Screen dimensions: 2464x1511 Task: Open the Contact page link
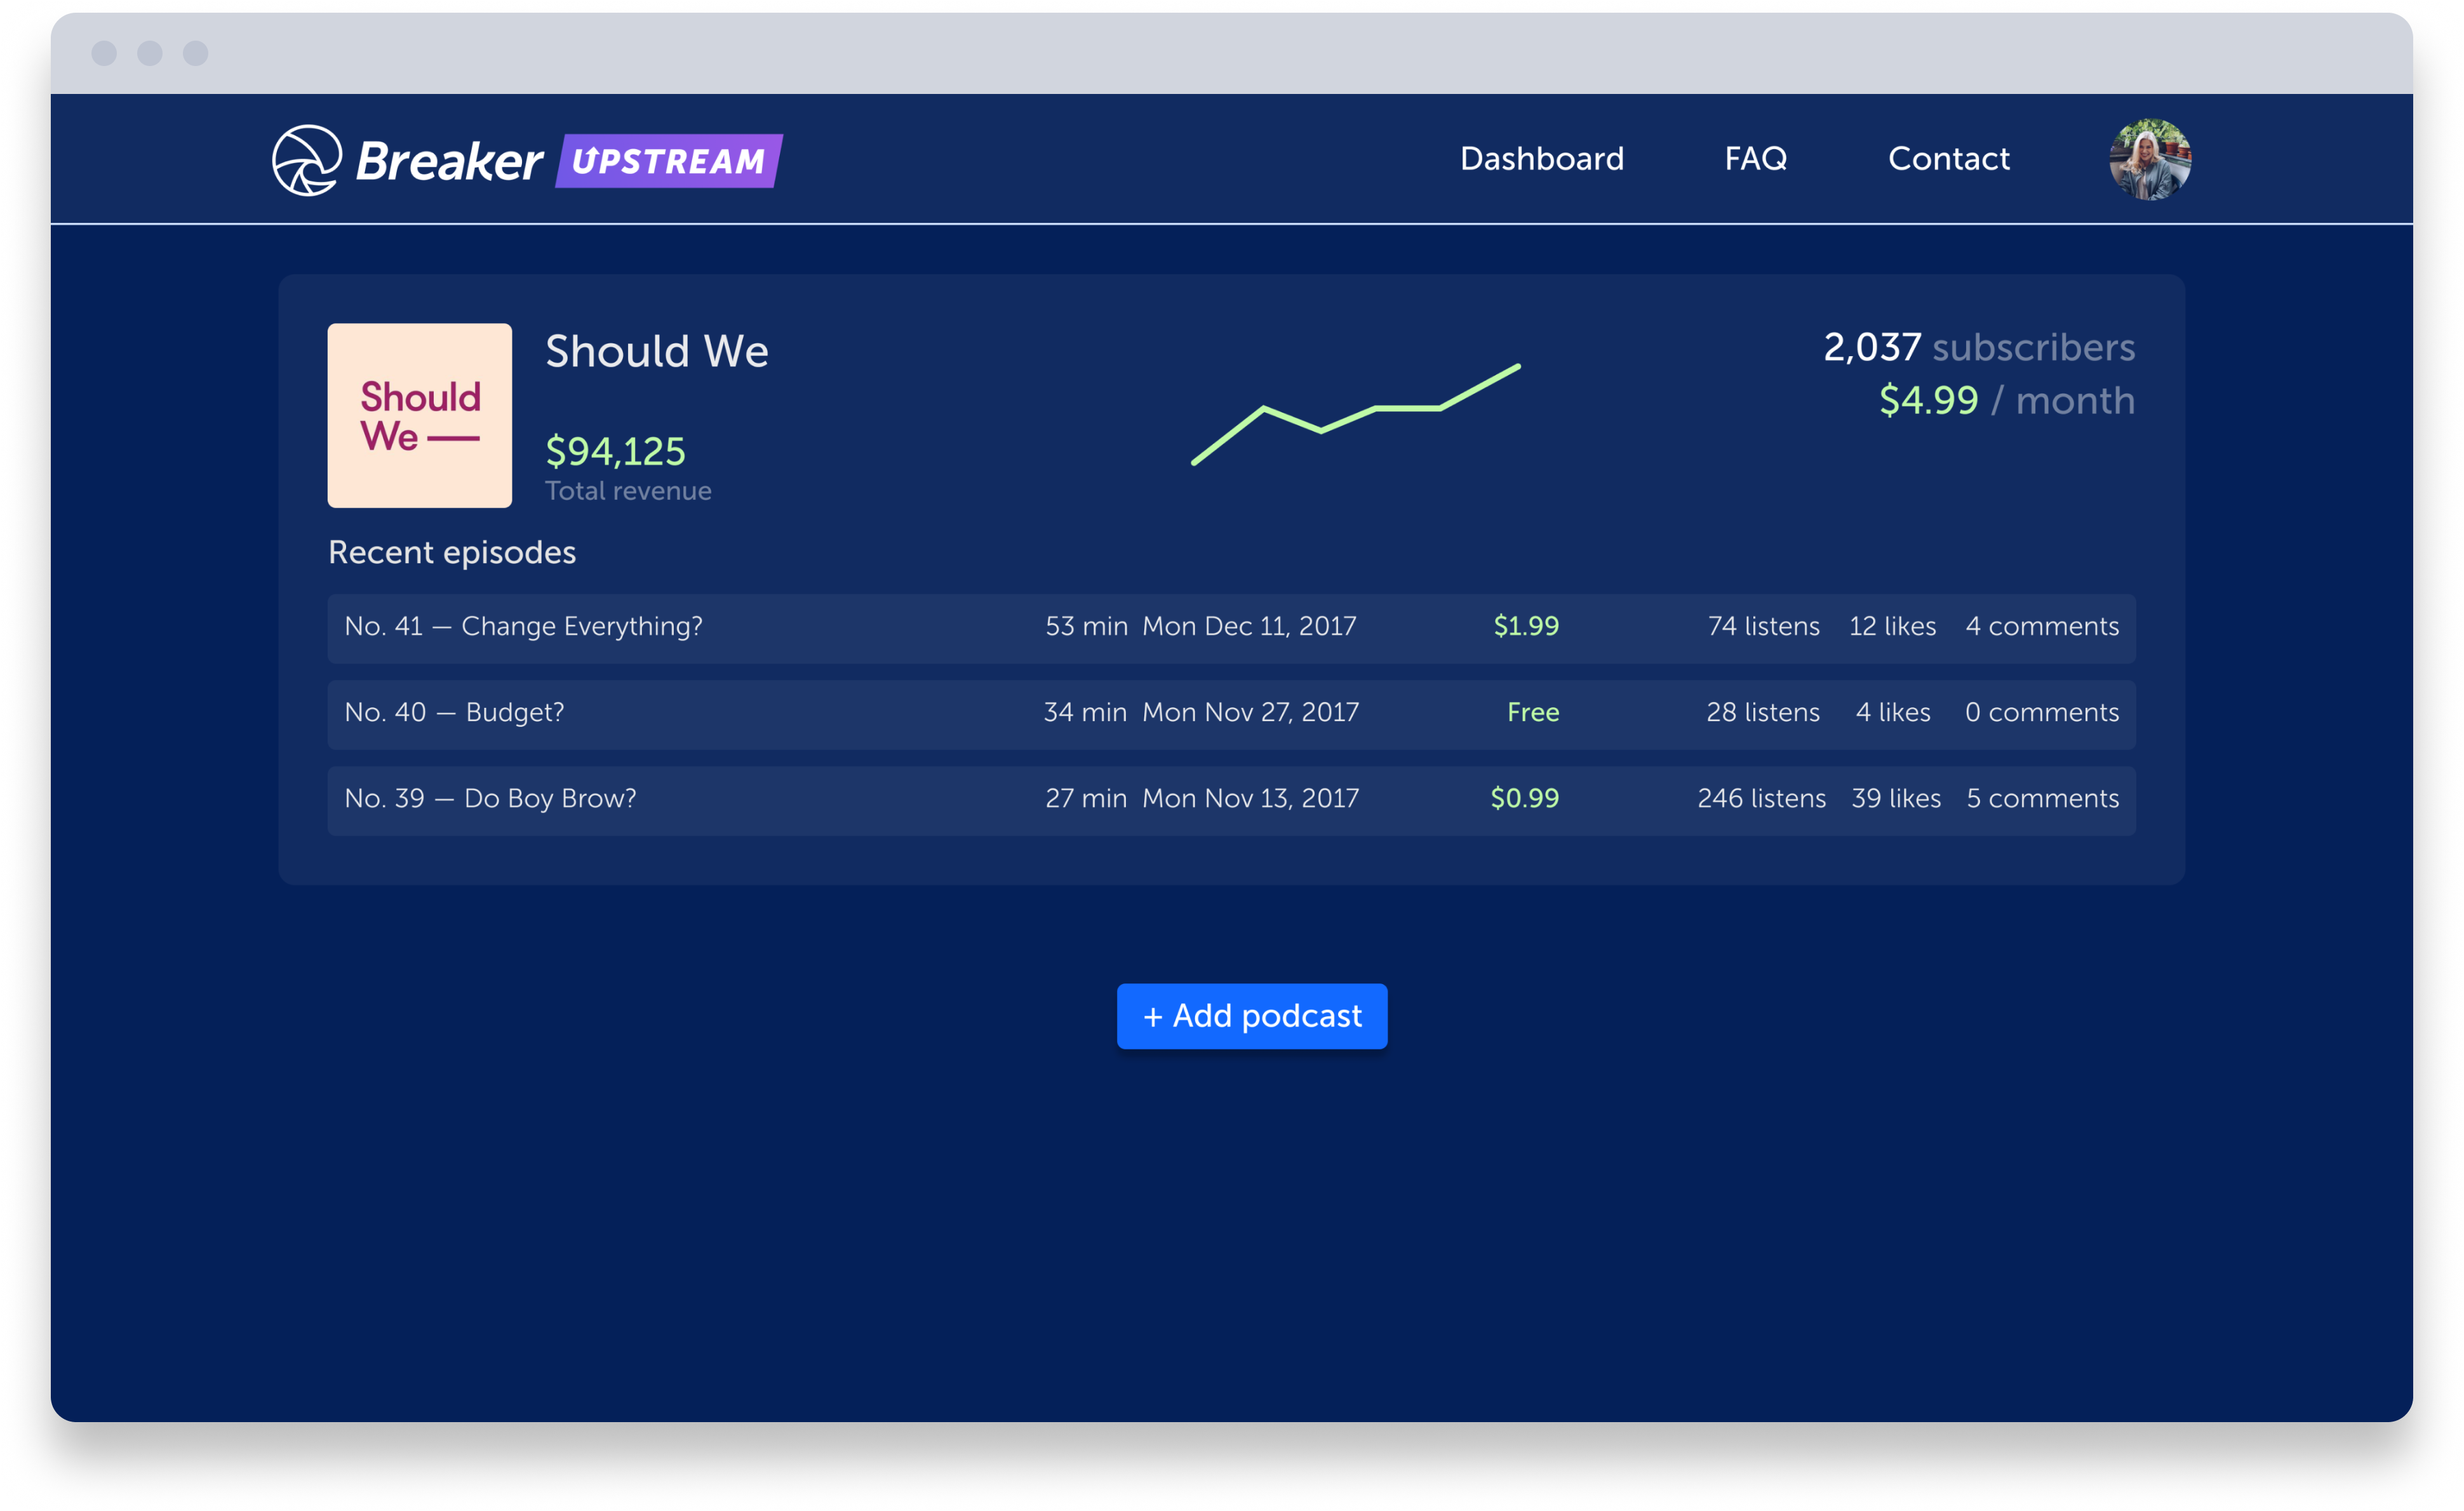(x=1948, y=159)
